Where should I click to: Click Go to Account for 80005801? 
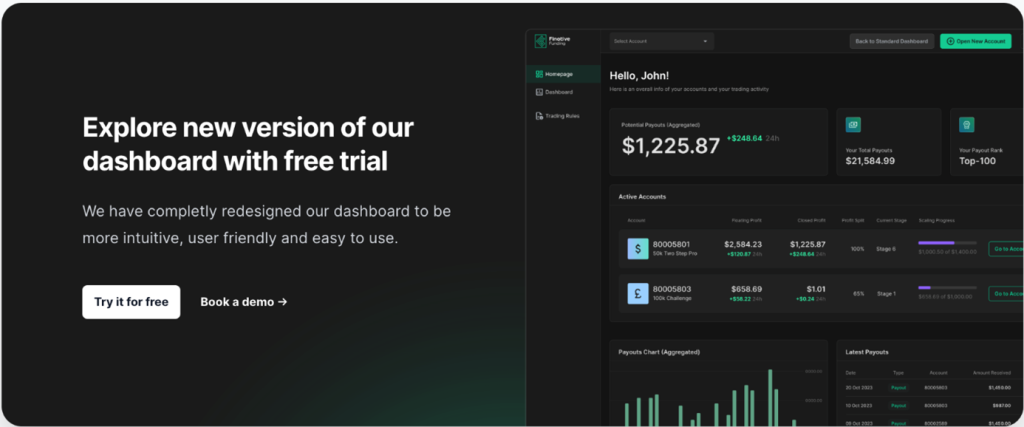click(x=1006, y=249)
